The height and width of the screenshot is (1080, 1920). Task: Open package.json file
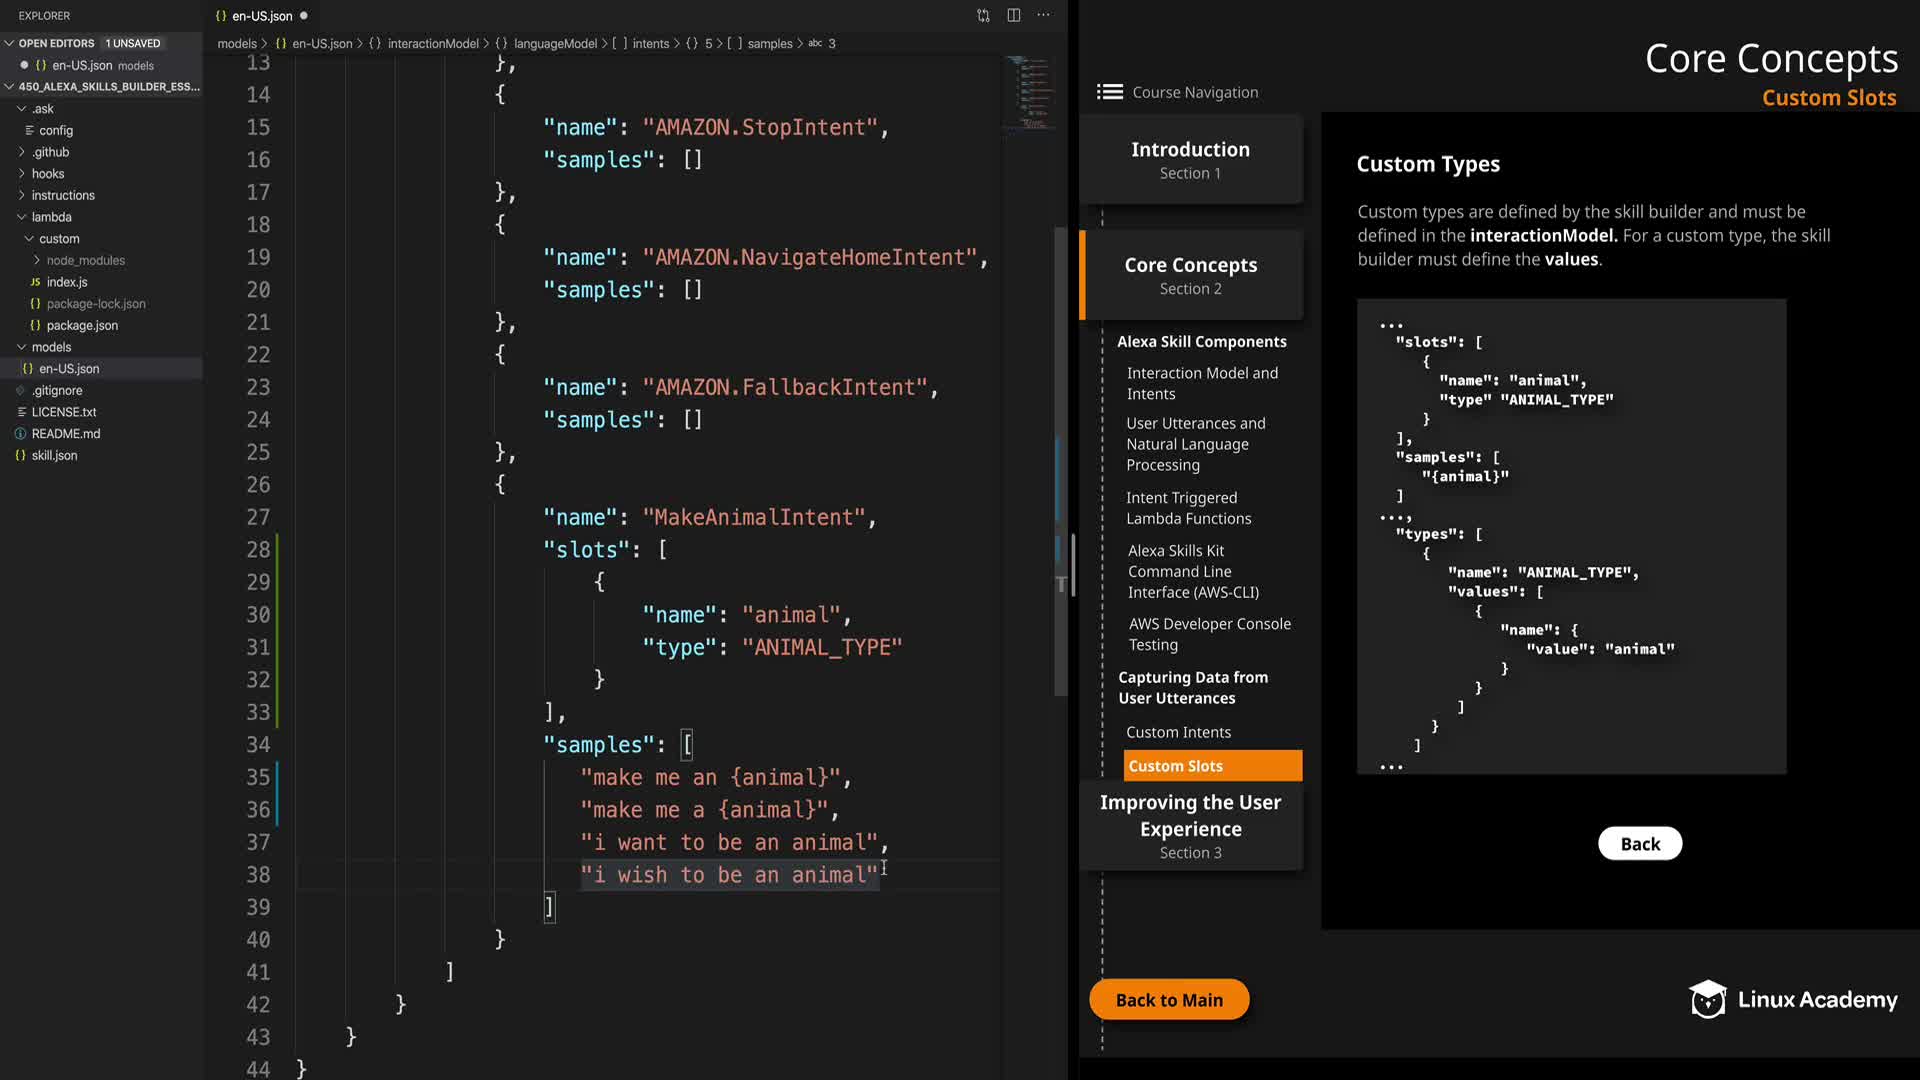[x=81, y=325]
